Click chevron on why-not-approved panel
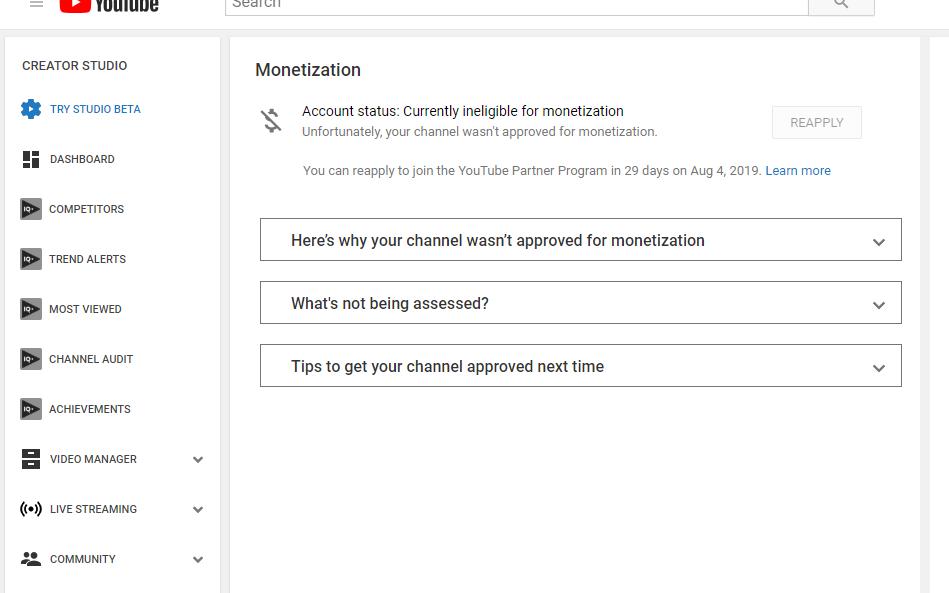Image resolution: width=949 pixels, height=593 pixels. (879, 242)
